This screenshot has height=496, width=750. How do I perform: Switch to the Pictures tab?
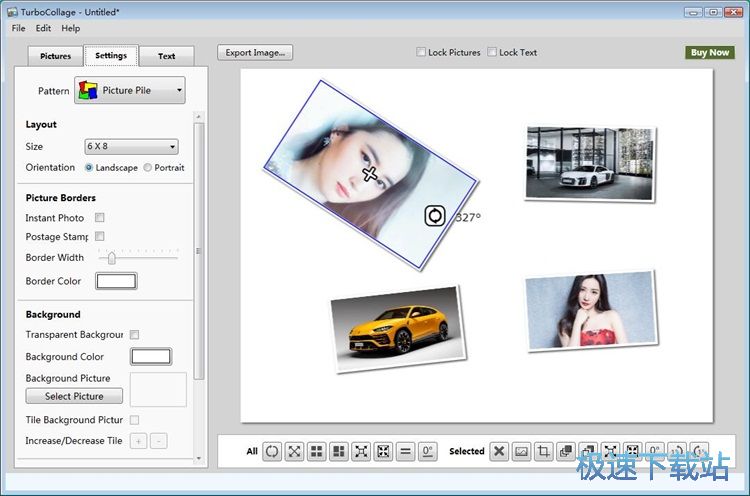[x=56, y=56]
